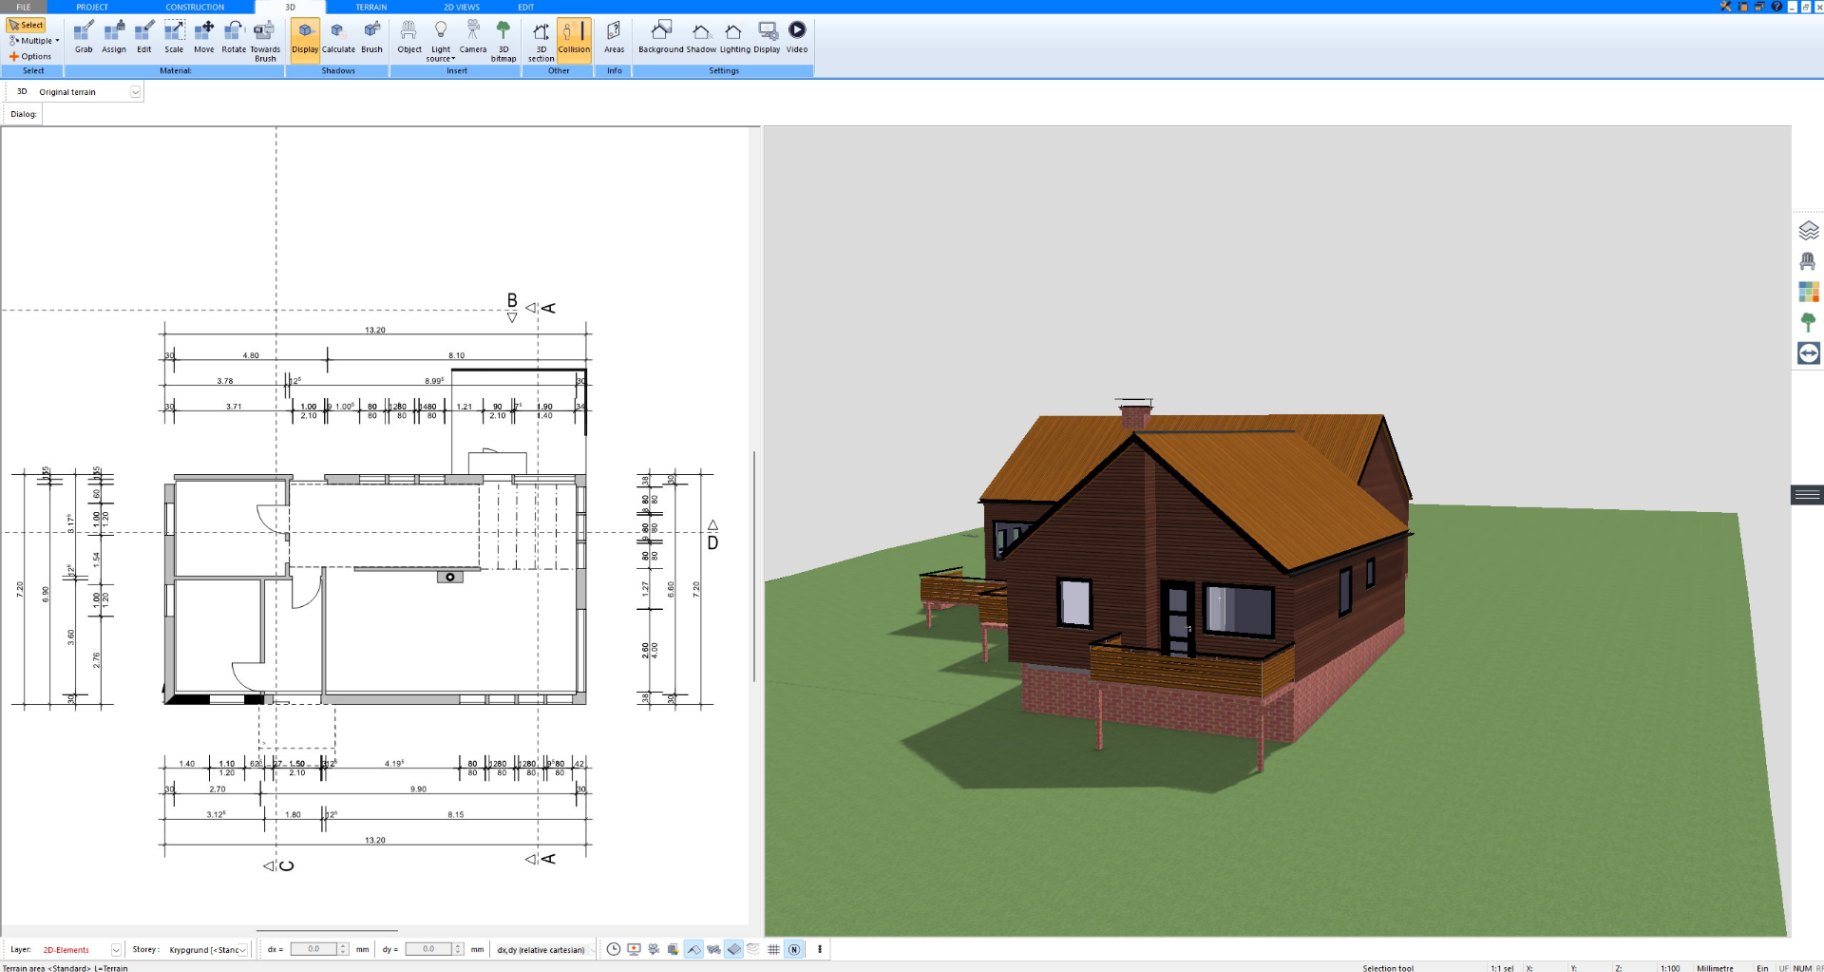Insert a Camera
This screenshot has height=972, width=1824.
tap(473, 37)
